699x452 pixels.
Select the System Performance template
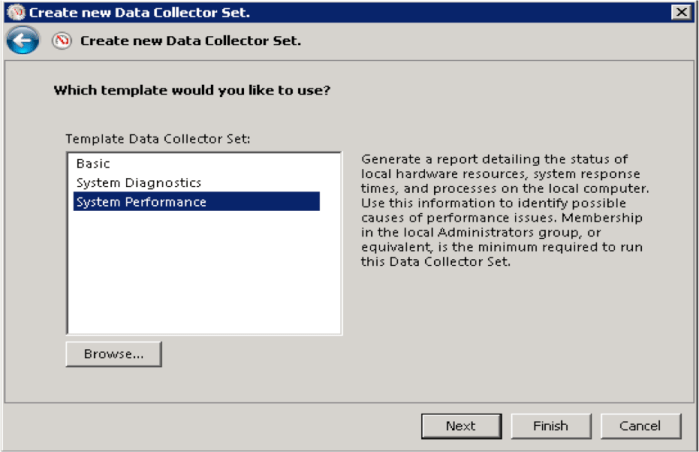tap(196, 201)
